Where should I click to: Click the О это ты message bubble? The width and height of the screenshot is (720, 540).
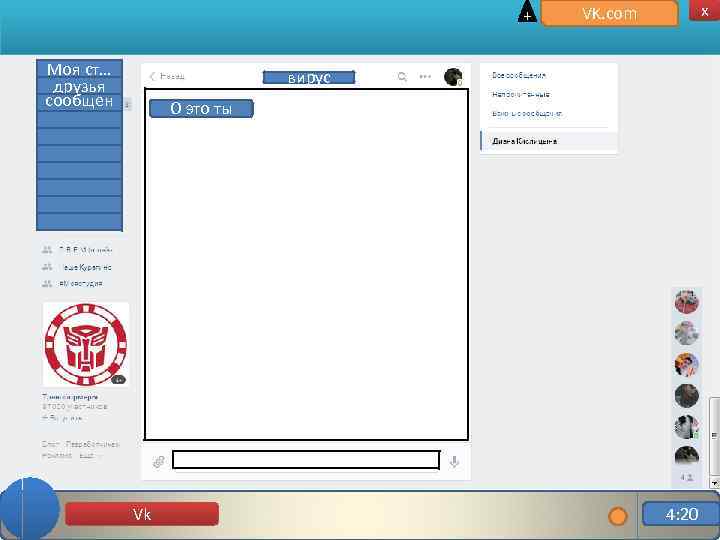pyautogui.click(x=201, y=108)
